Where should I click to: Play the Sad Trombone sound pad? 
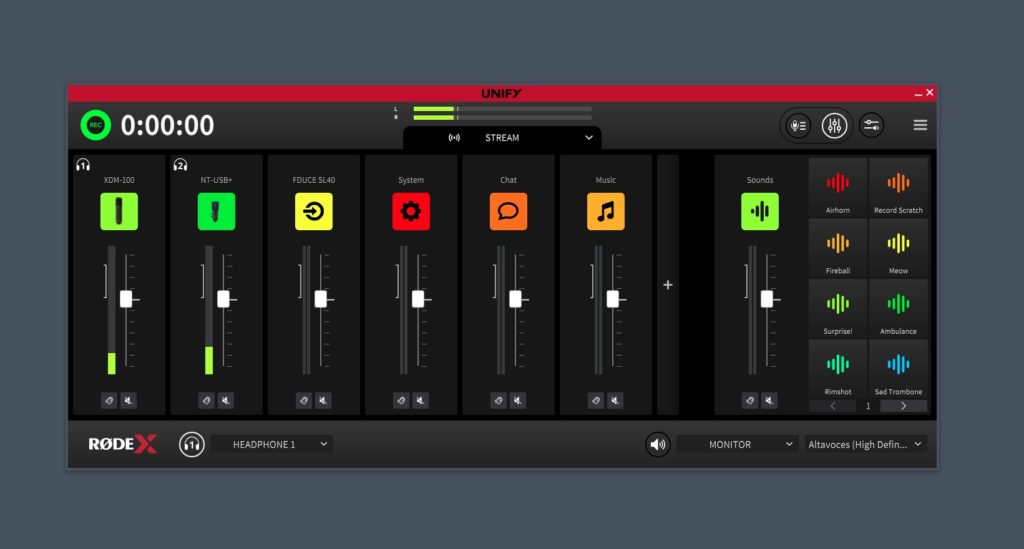(898, 369)
